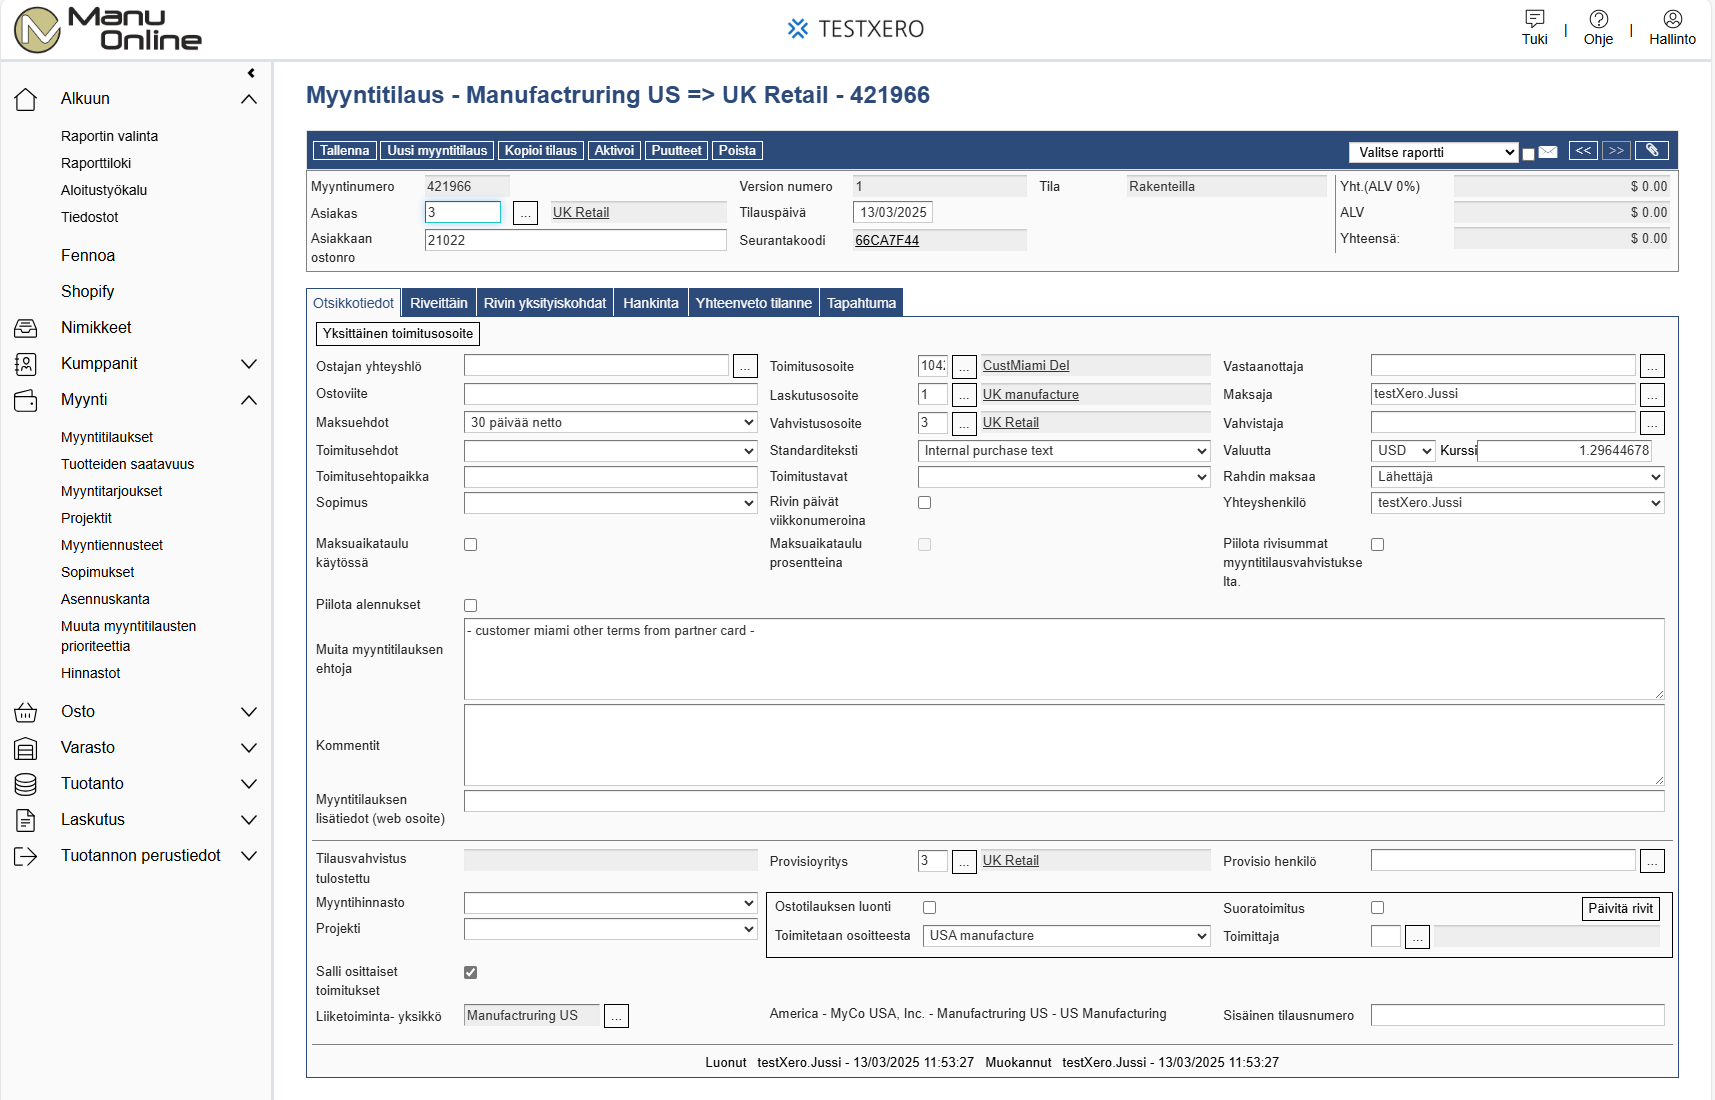Open Tuki support chat icon
1715x1100 pixels.
pos(1534,19)
